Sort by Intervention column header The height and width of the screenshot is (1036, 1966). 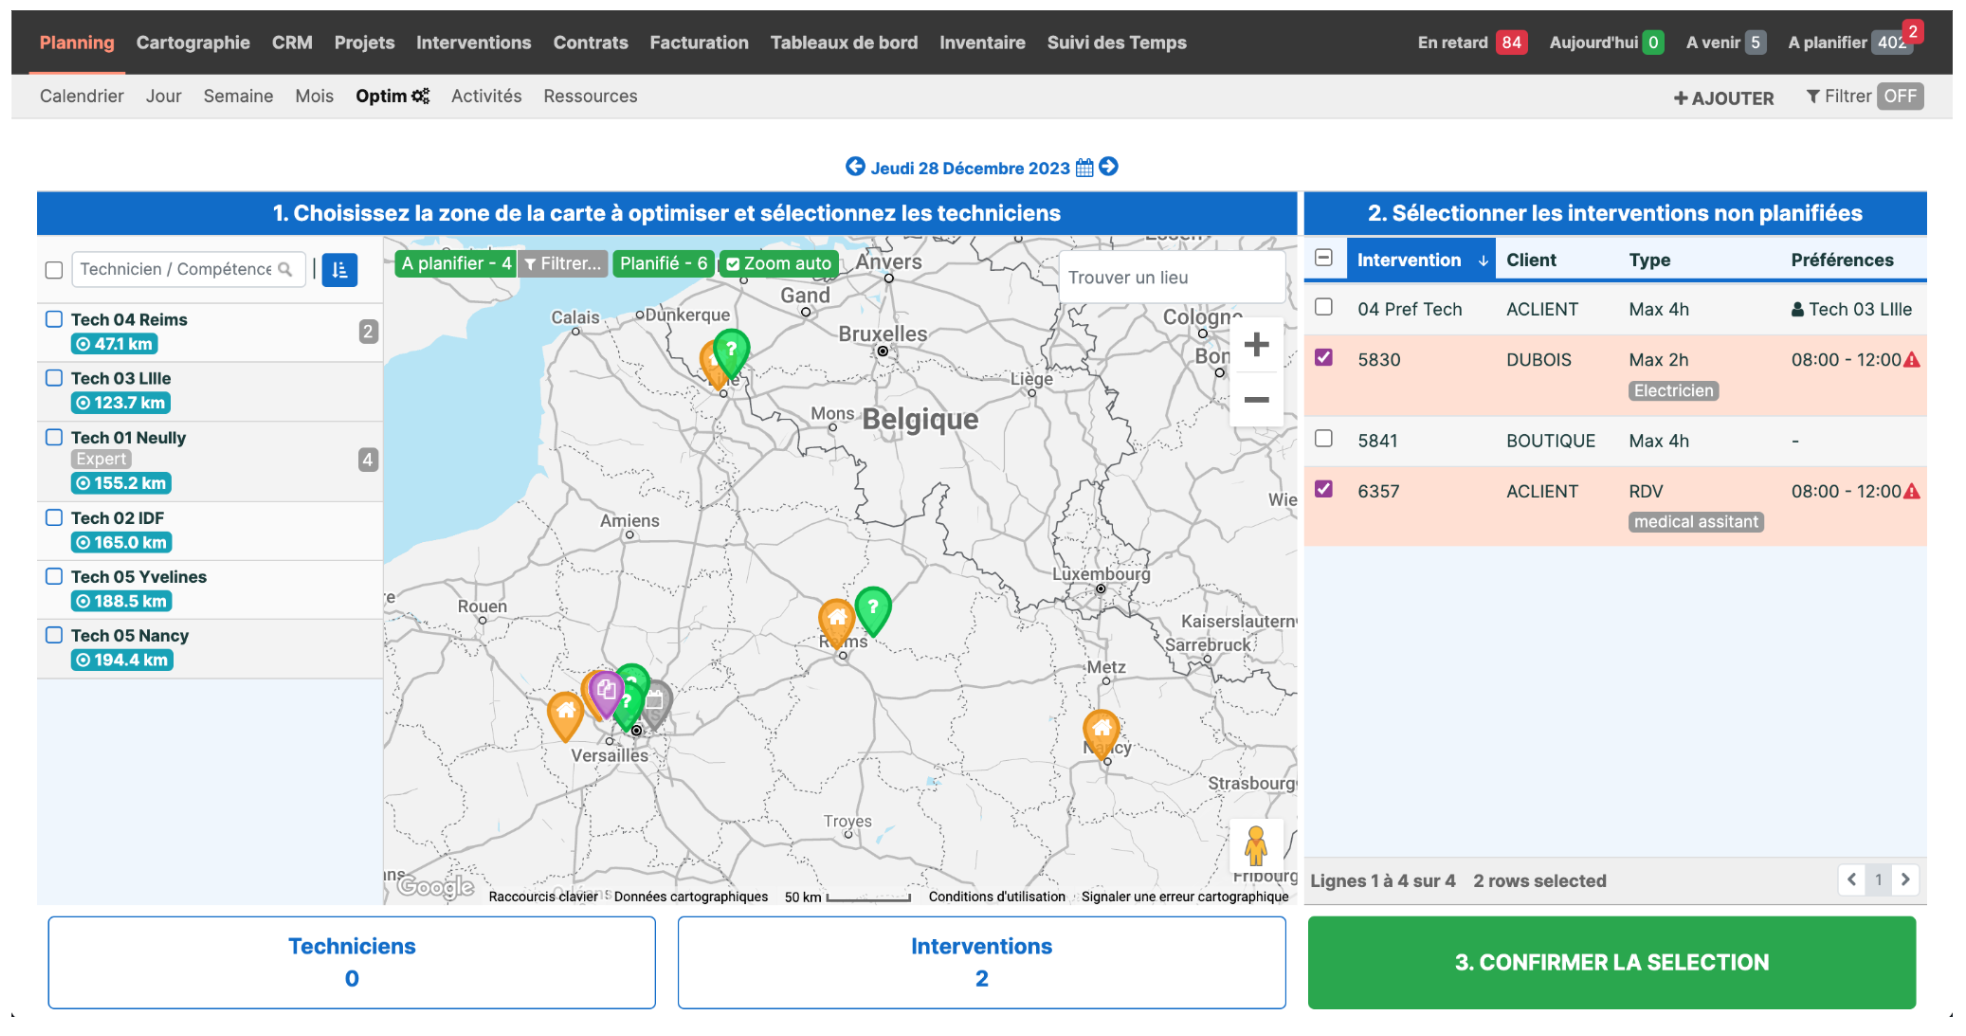(1421, 260)
